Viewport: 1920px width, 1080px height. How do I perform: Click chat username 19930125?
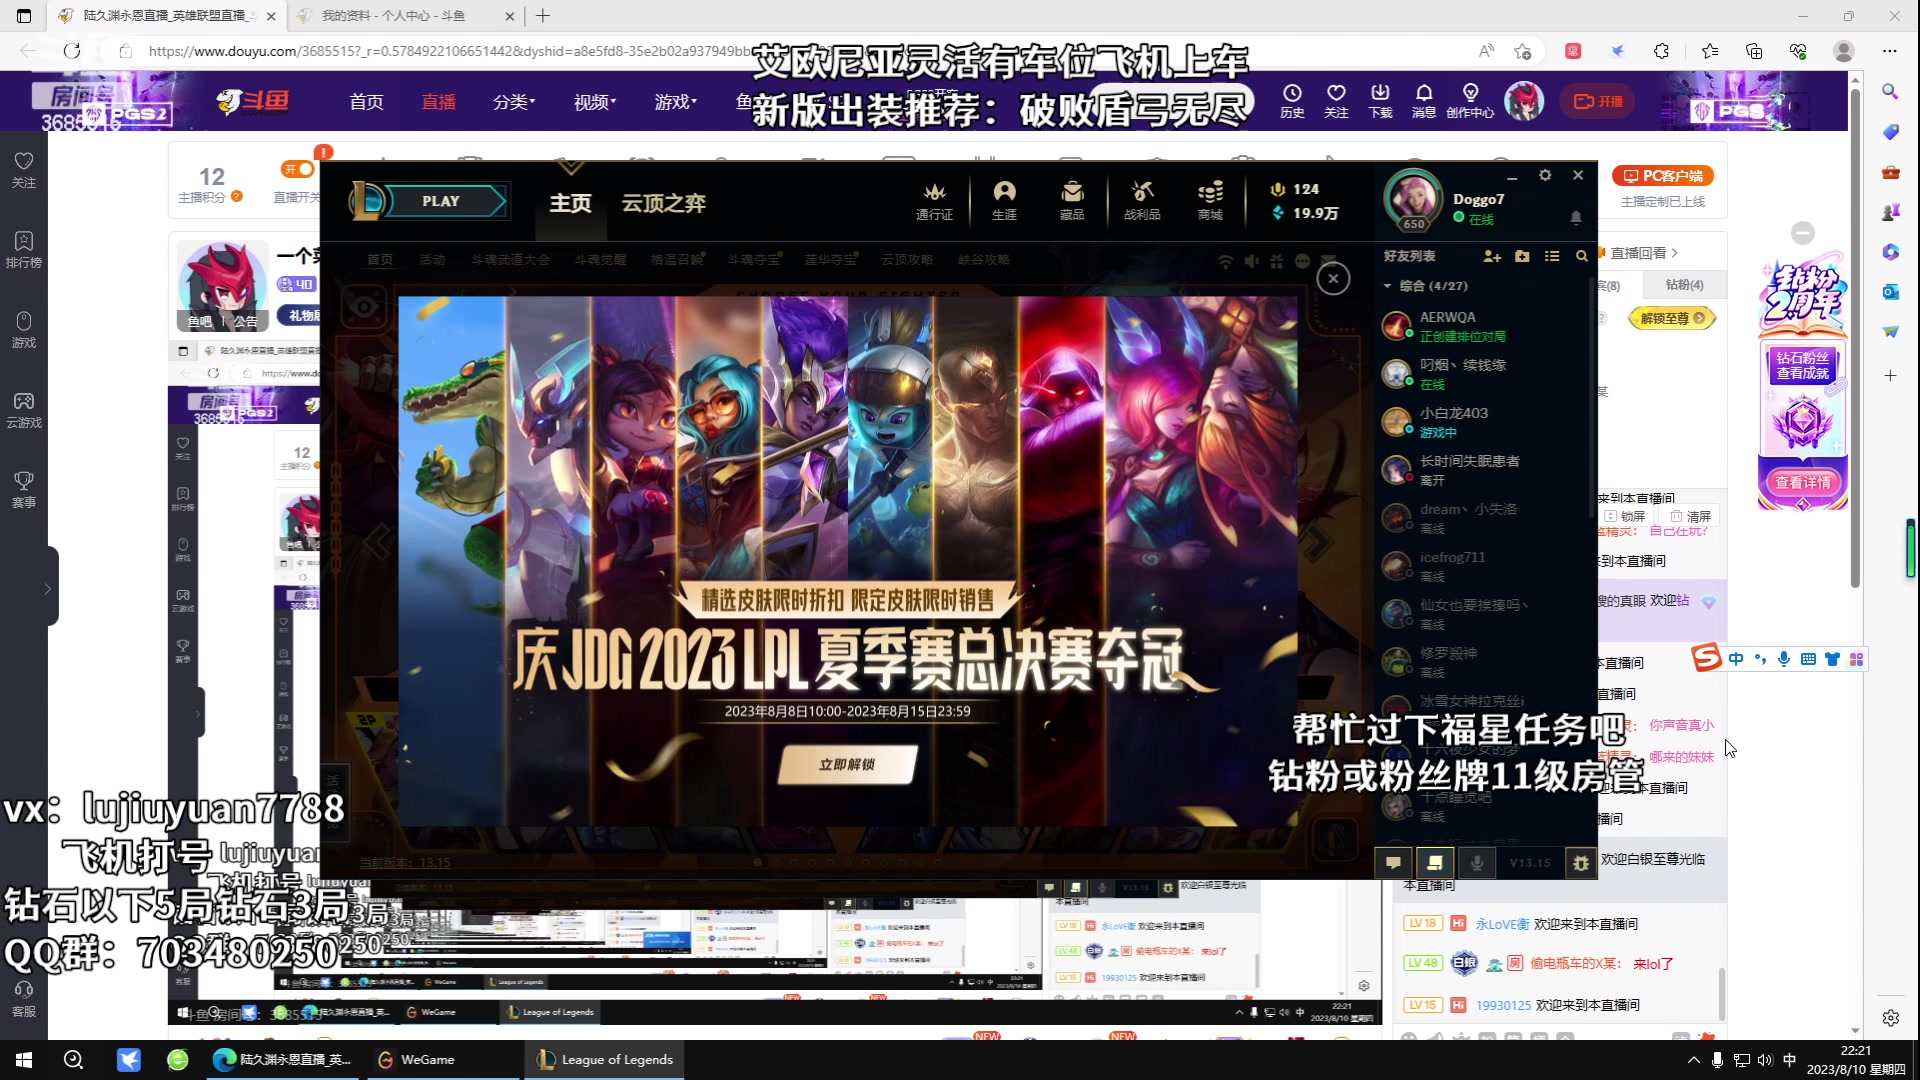coord(1503,1005)
